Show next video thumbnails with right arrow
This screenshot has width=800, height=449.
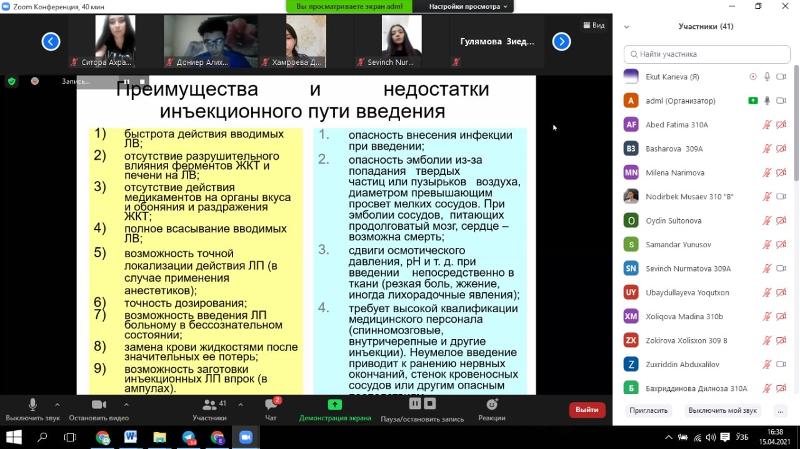562,41
